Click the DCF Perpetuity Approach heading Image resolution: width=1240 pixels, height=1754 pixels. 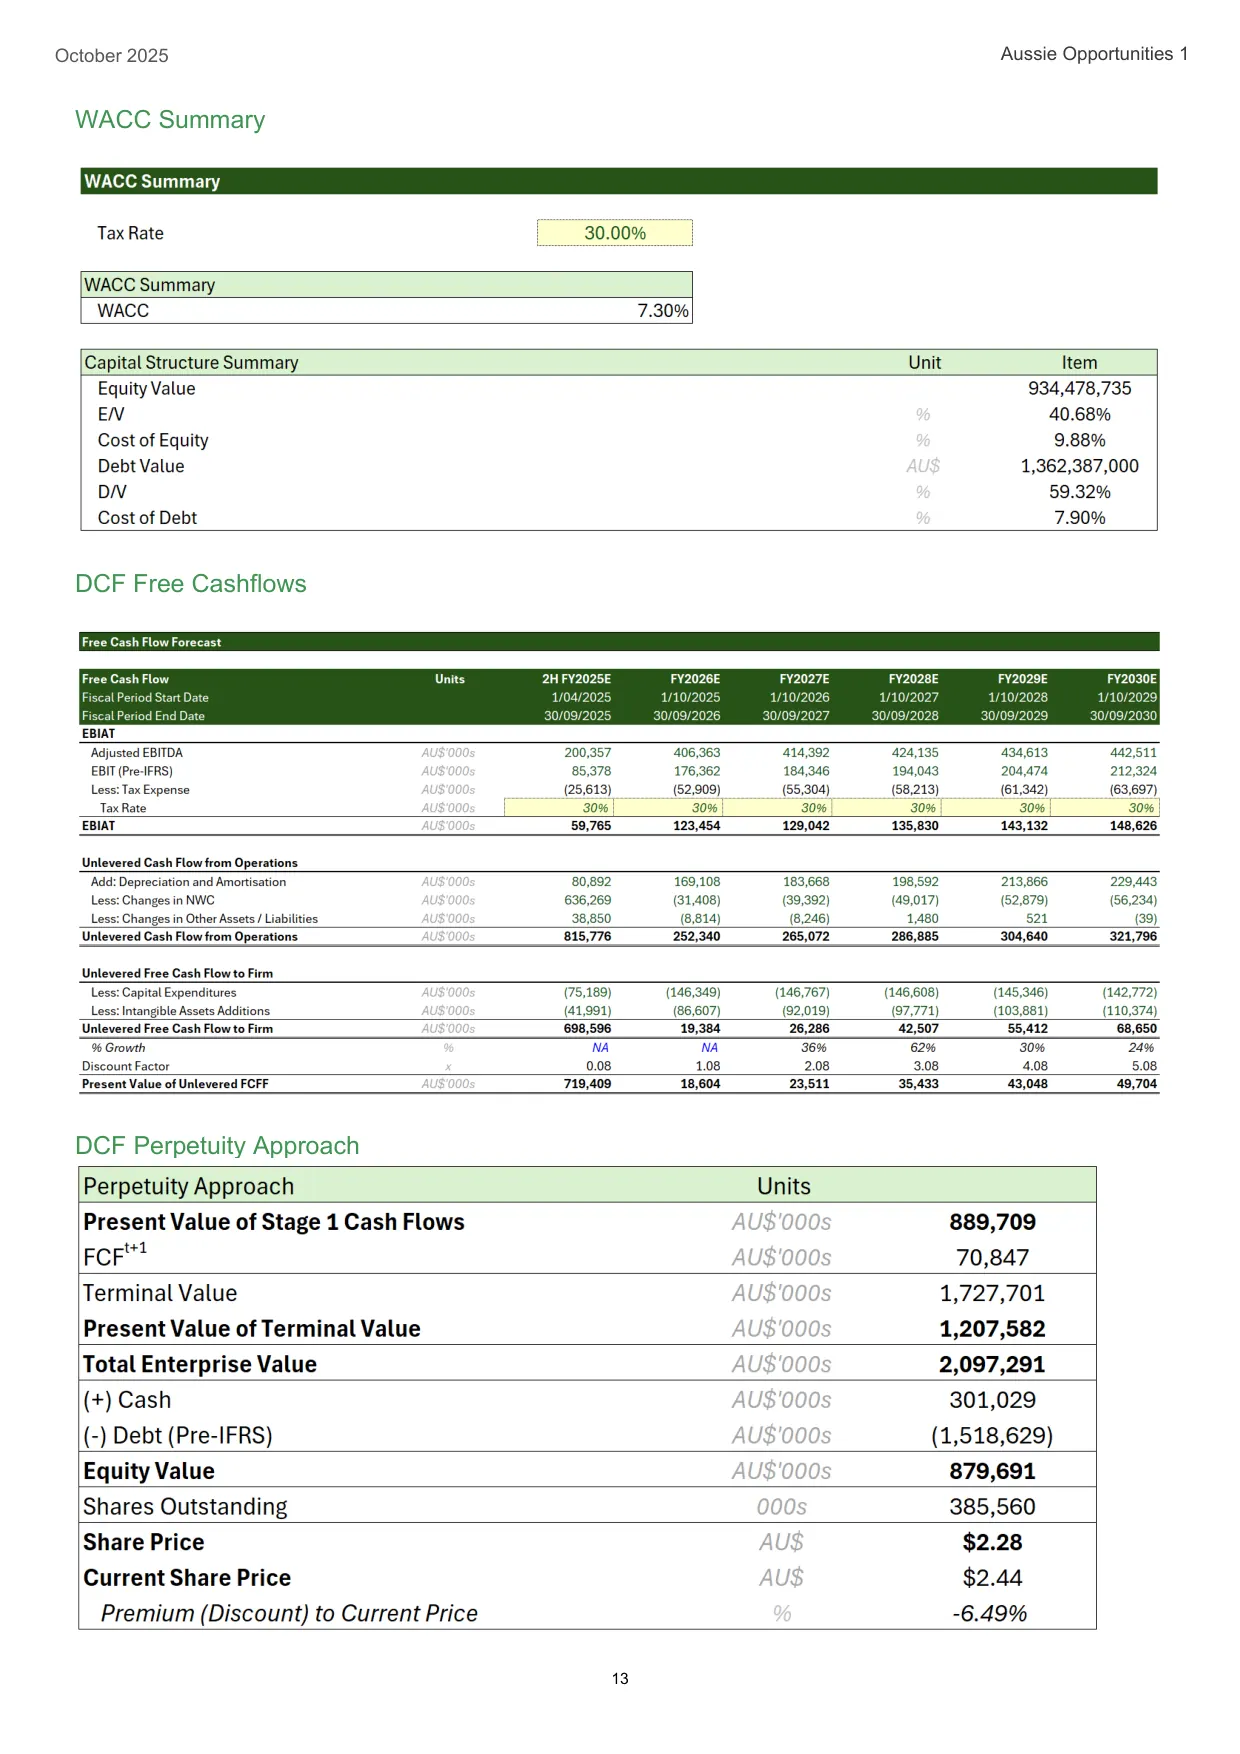point(217,1146)
